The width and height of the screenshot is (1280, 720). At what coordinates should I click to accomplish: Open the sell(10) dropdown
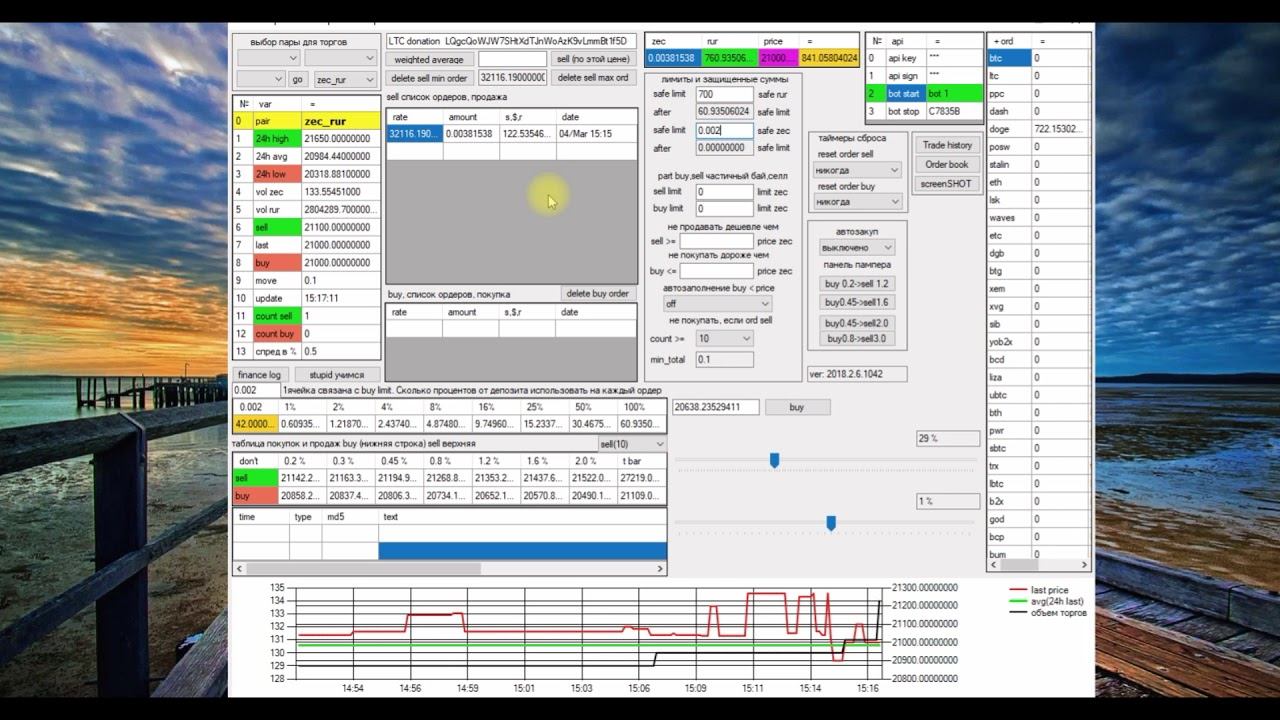pos(631,444)
